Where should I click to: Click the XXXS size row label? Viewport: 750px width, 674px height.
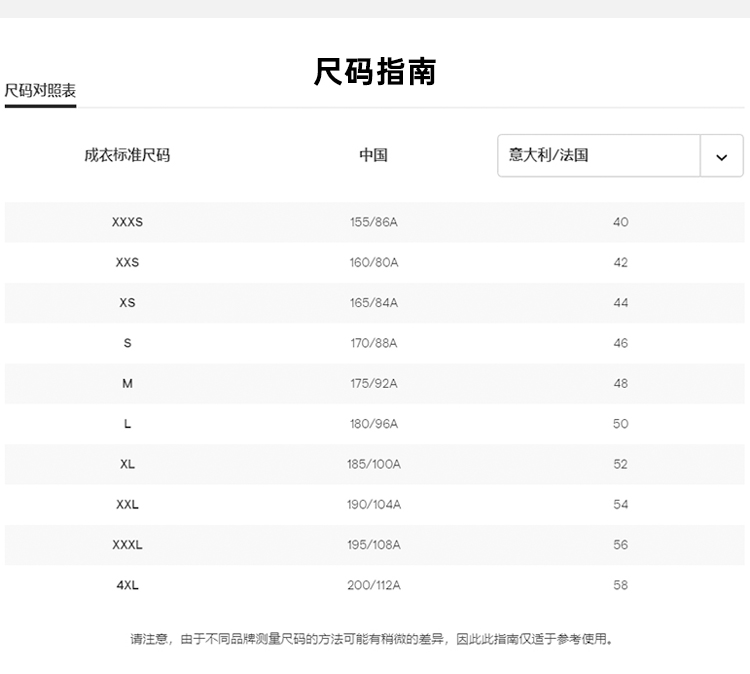click(127, 222)
